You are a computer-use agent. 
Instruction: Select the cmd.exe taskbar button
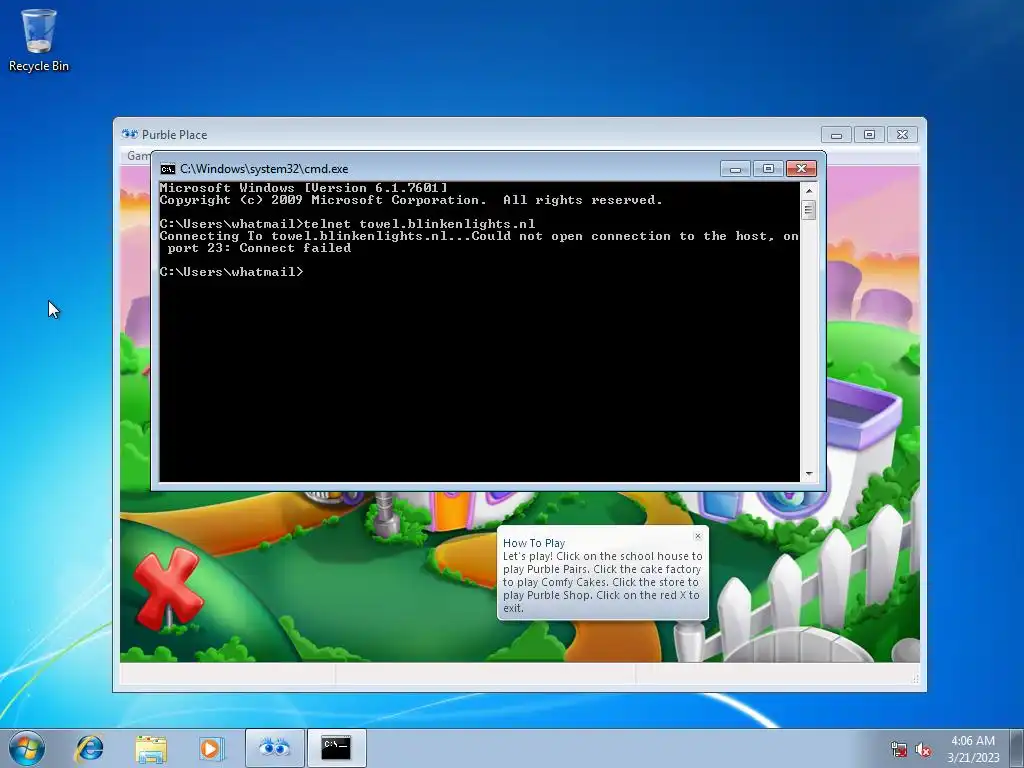[x=336, y=748]
